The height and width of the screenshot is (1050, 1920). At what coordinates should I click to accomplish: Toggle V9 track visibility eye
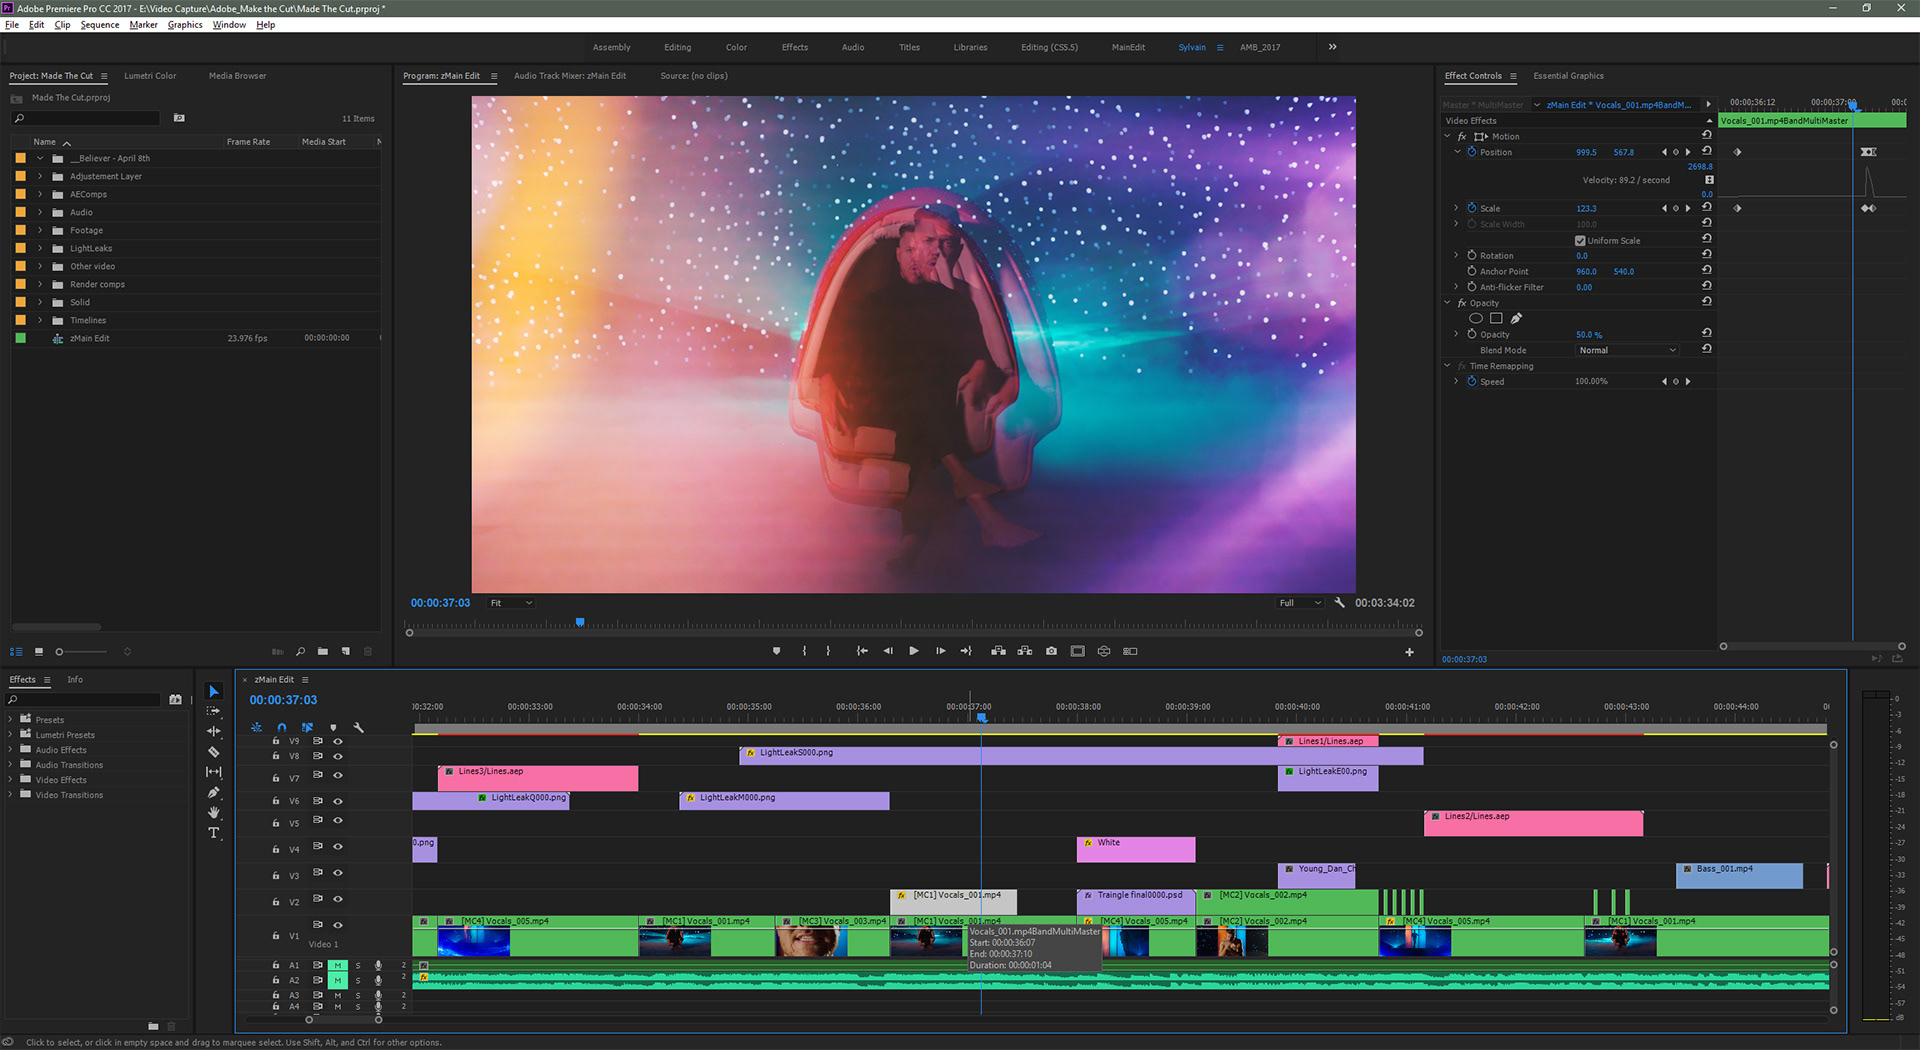[x=338, y=741]
